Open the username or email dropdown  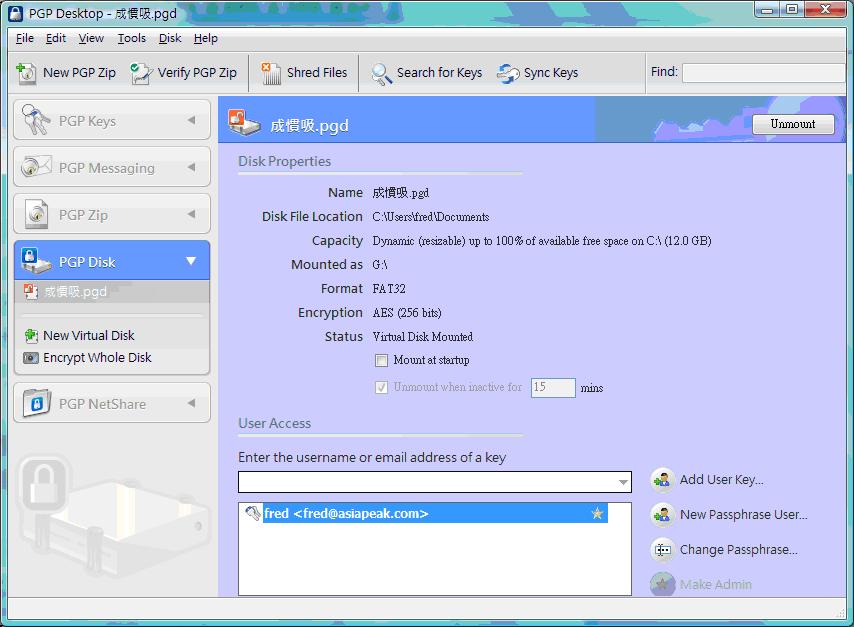point(624,483)
